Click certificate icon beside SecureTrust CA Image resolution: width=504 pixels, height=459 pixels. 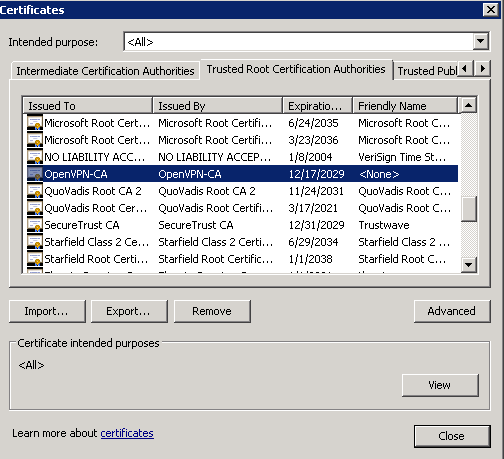coord(35,225)
